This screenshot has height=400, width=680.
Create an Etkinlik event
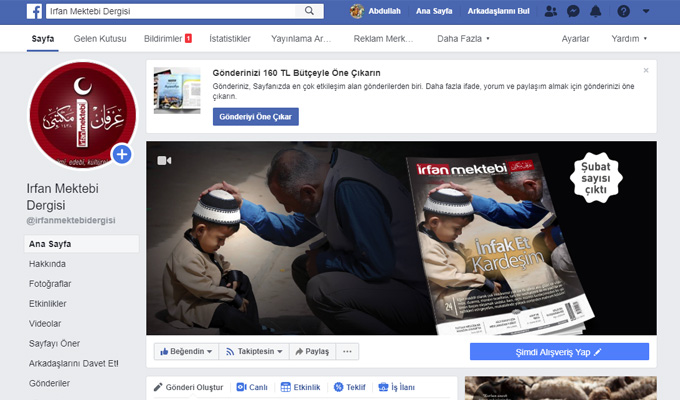pos(301,387)
